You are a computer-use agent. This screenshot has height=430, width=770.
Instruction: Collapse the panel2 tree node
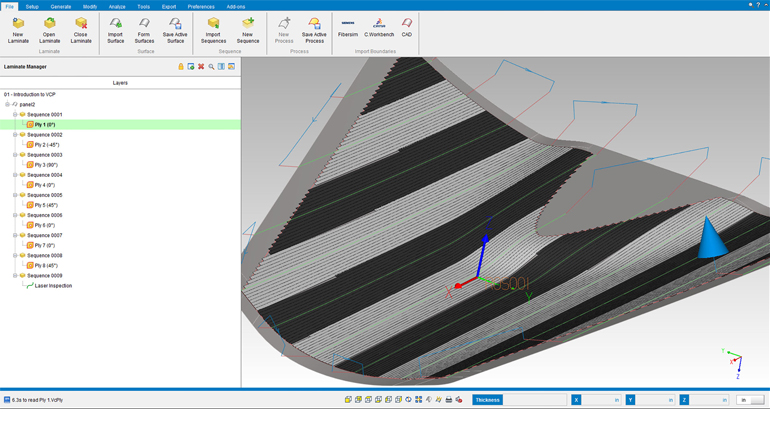pos(7,104)
